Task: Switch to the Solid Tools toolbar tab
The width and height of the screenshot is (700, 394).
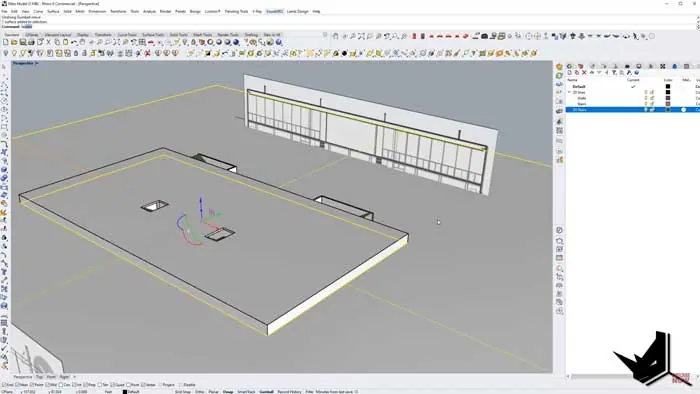Action: (179, 34)
